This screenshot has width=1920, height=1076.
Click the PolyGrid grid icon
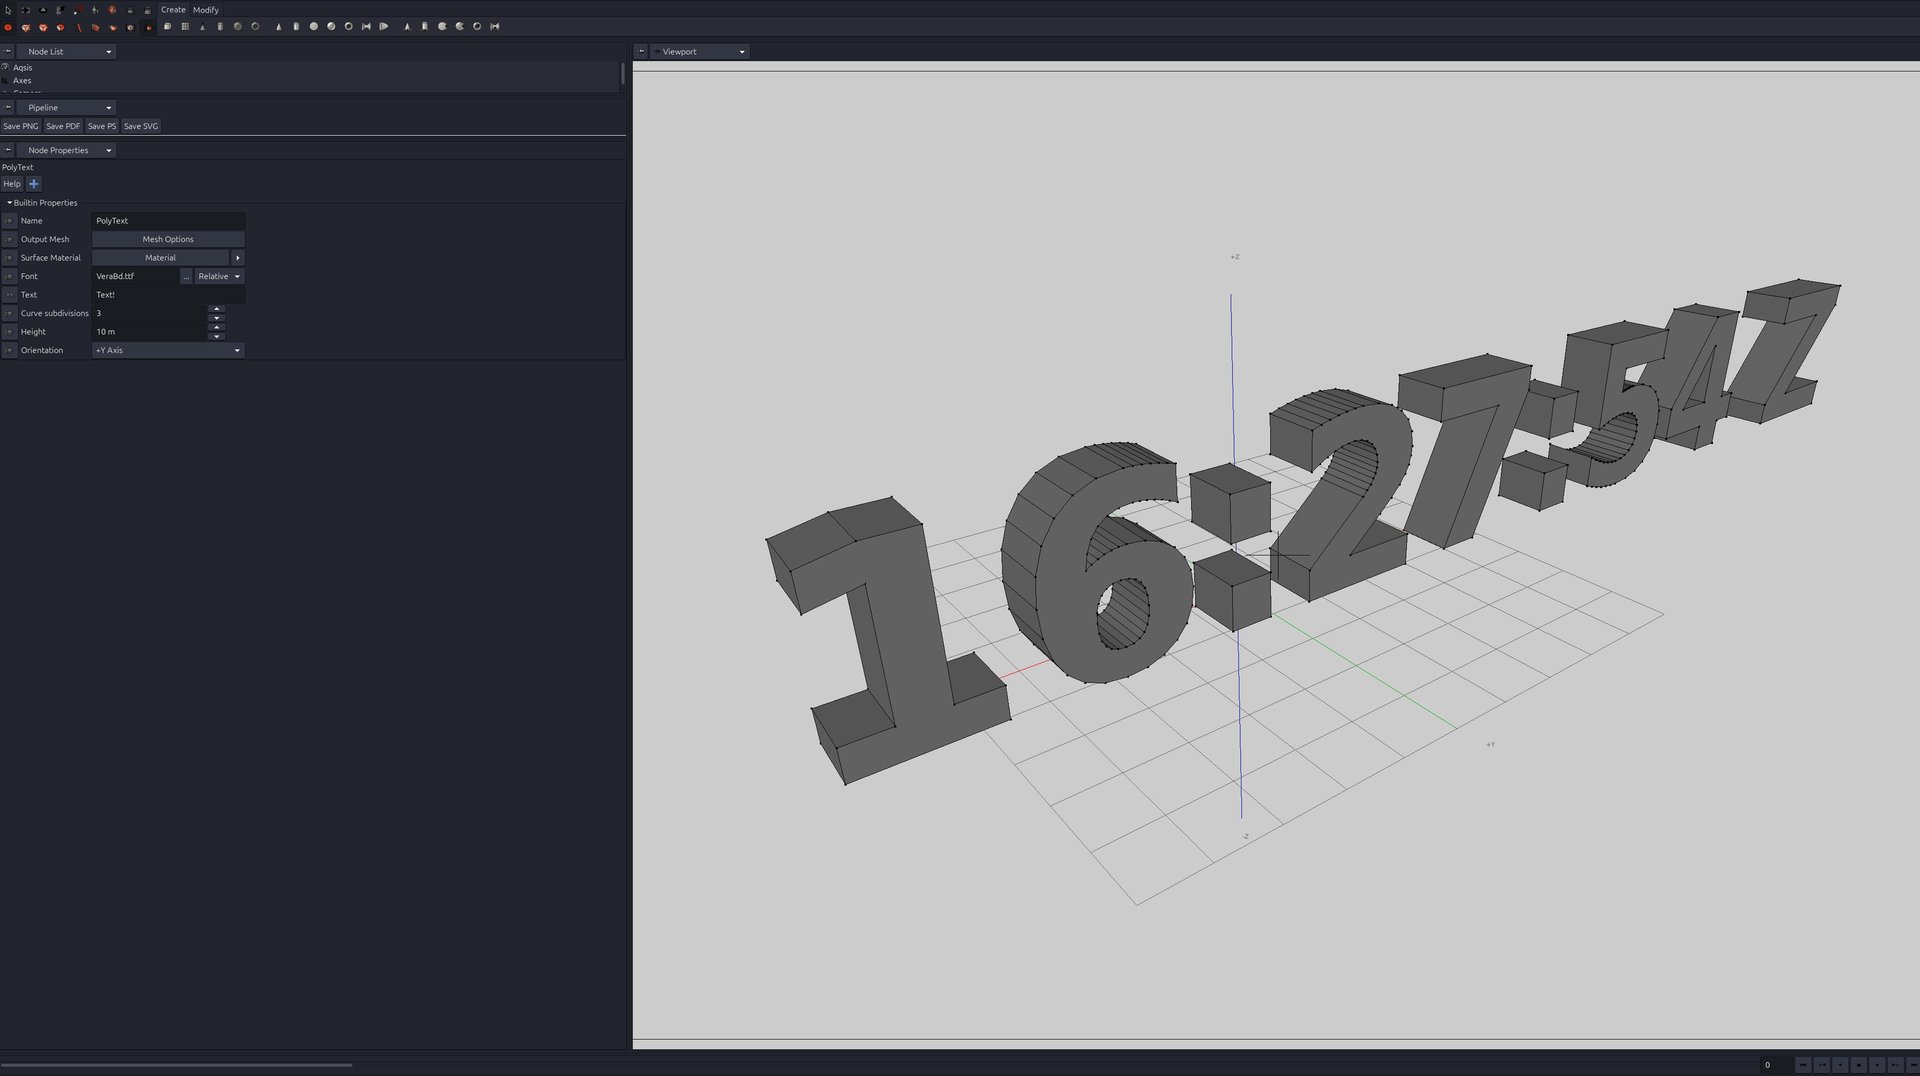(185, 27)
